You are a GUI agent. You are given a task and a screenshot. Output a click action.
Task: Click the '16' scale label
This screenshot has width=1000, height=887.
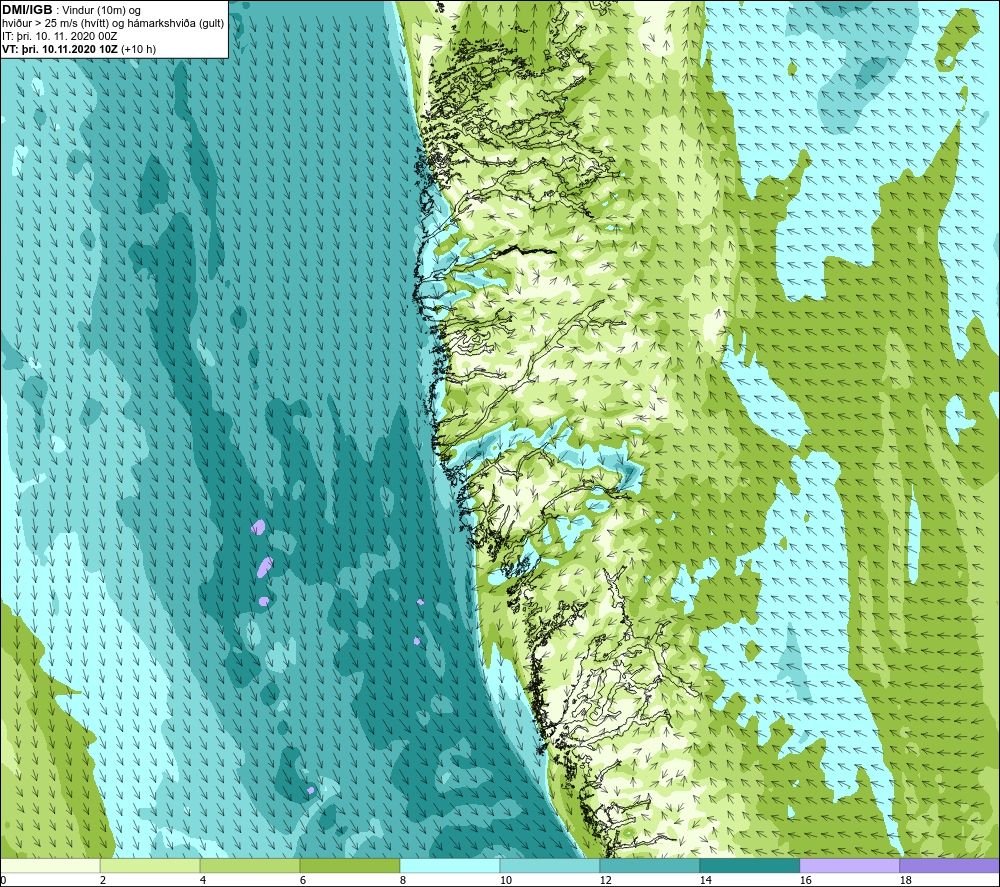[x=805, y=880]
